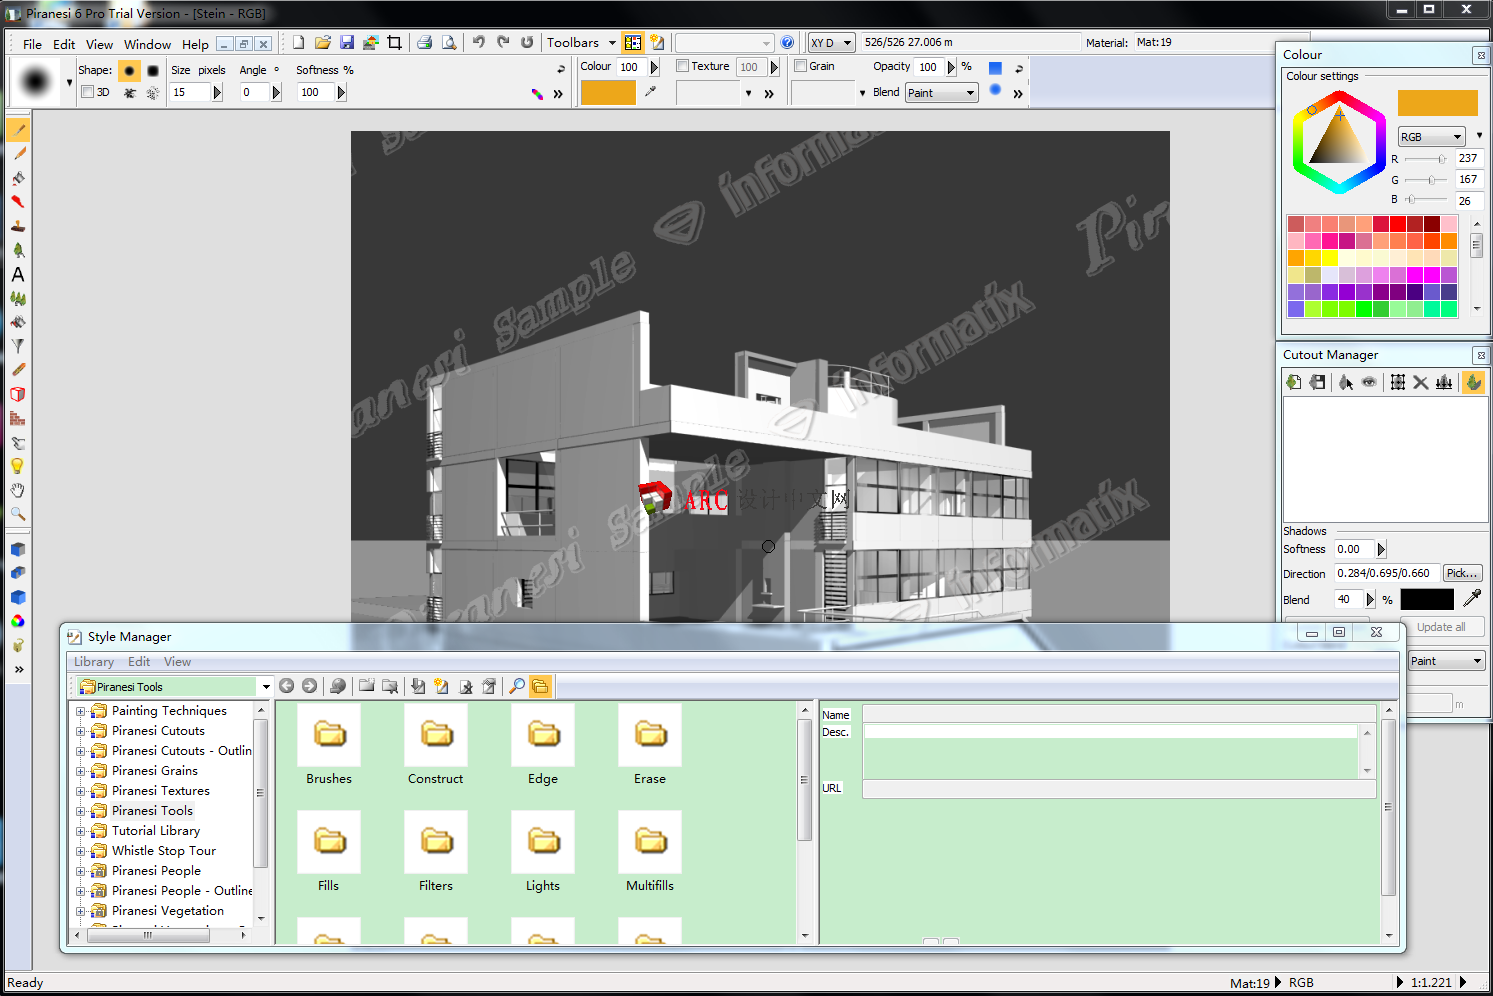Expand the Piranesi Grains tree node
This screenshot has width=1493, height=996.
pyautogui.click(x=81, y=772)
